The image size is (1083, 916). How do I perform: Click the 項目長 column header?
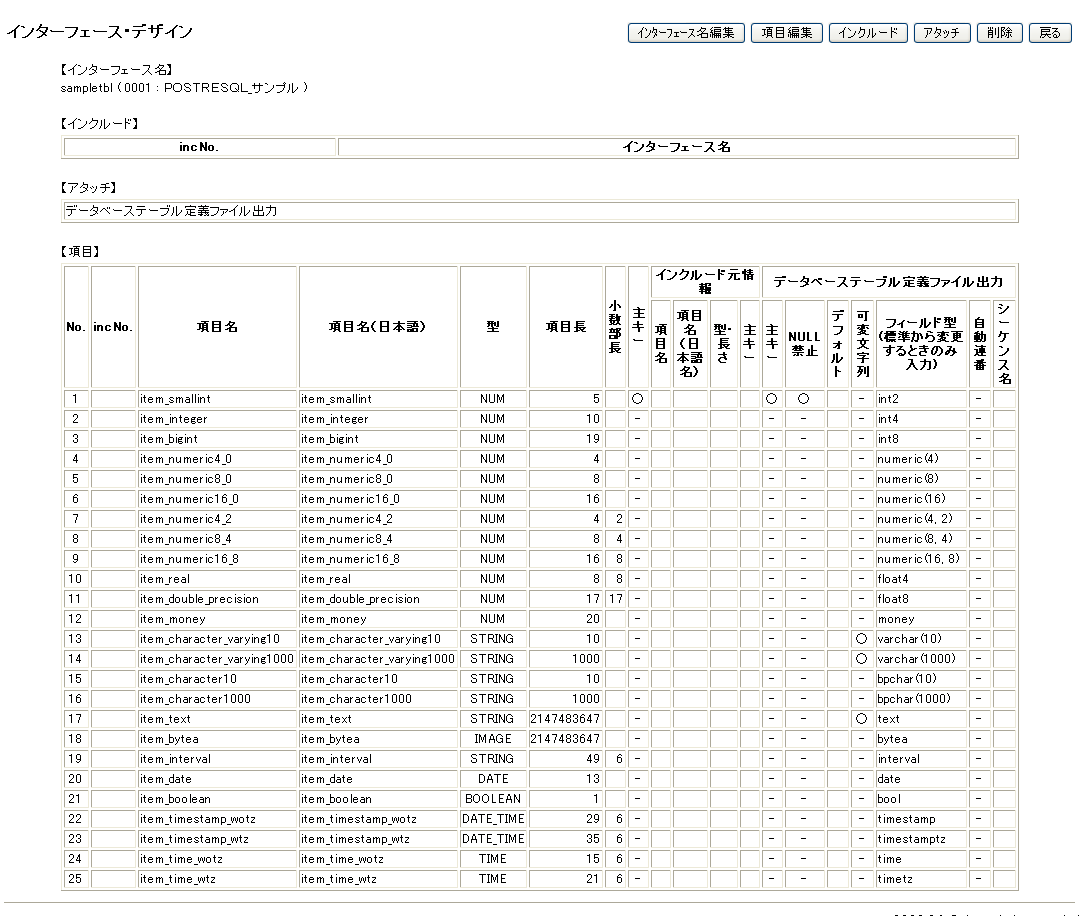565,327
